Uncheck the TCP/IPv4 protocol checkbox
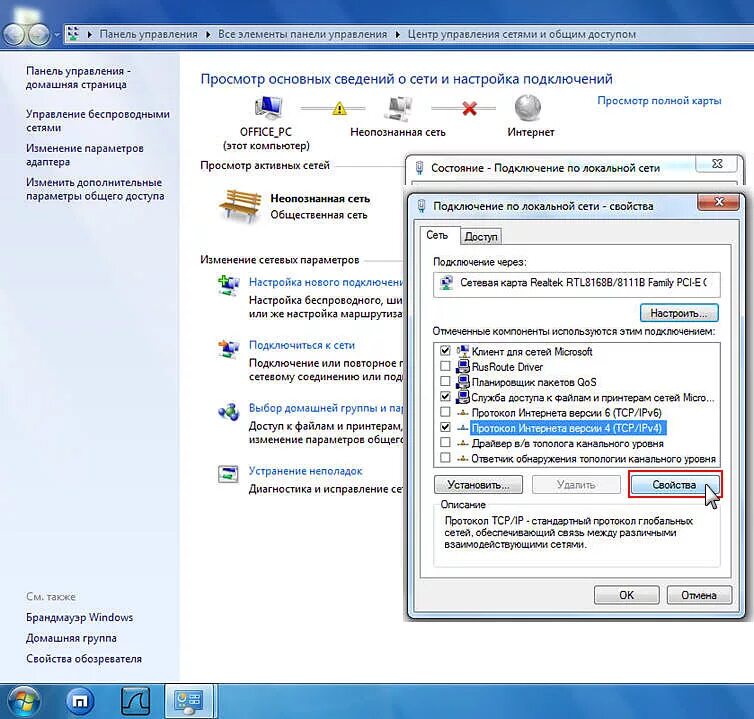The width and height of the screenshot is (754, 719). (x=445, y=427)
